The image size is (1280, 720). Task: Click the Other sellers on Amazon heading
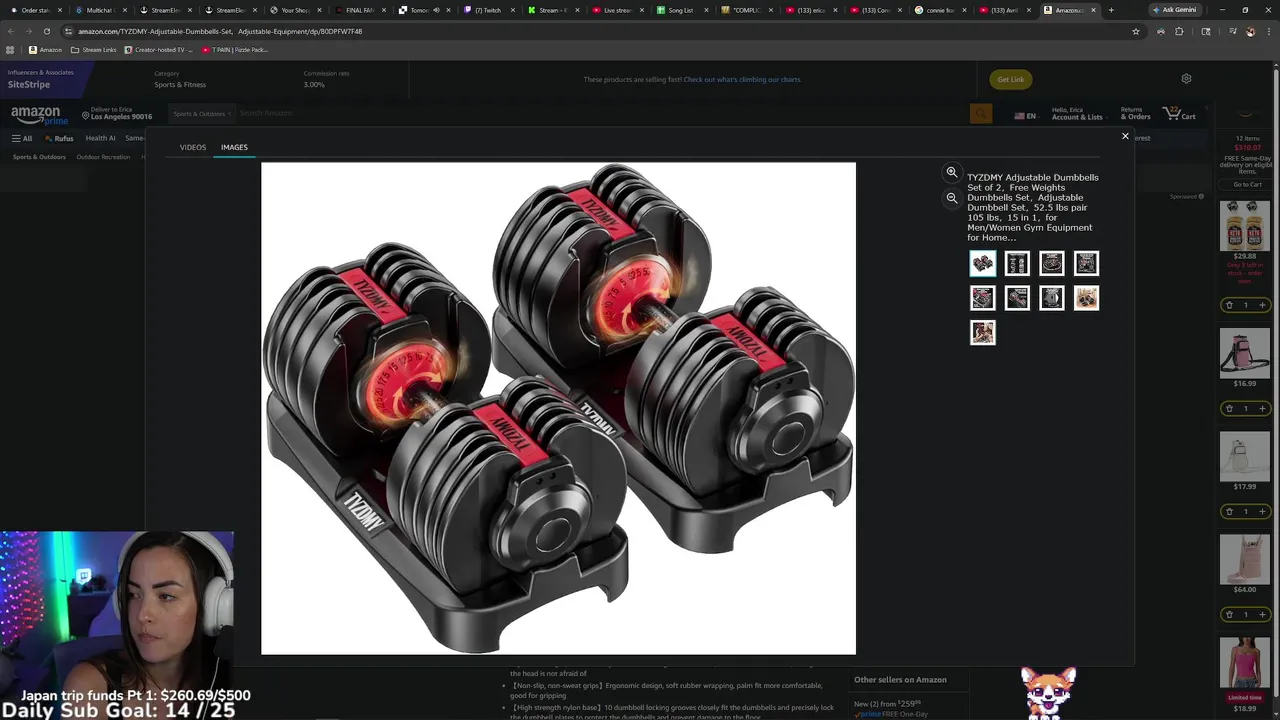[x=900, y=680]
